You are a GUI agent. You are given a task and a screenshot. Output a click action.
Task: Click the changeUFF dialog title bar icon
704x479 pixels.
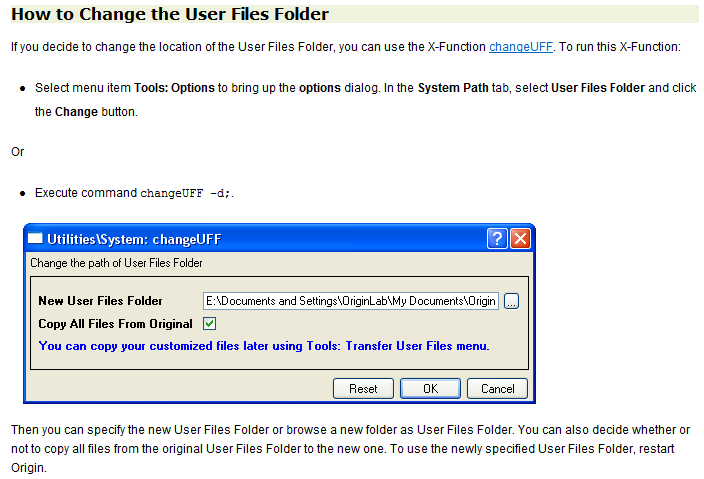pyautogui.click(x=35, y=239)
